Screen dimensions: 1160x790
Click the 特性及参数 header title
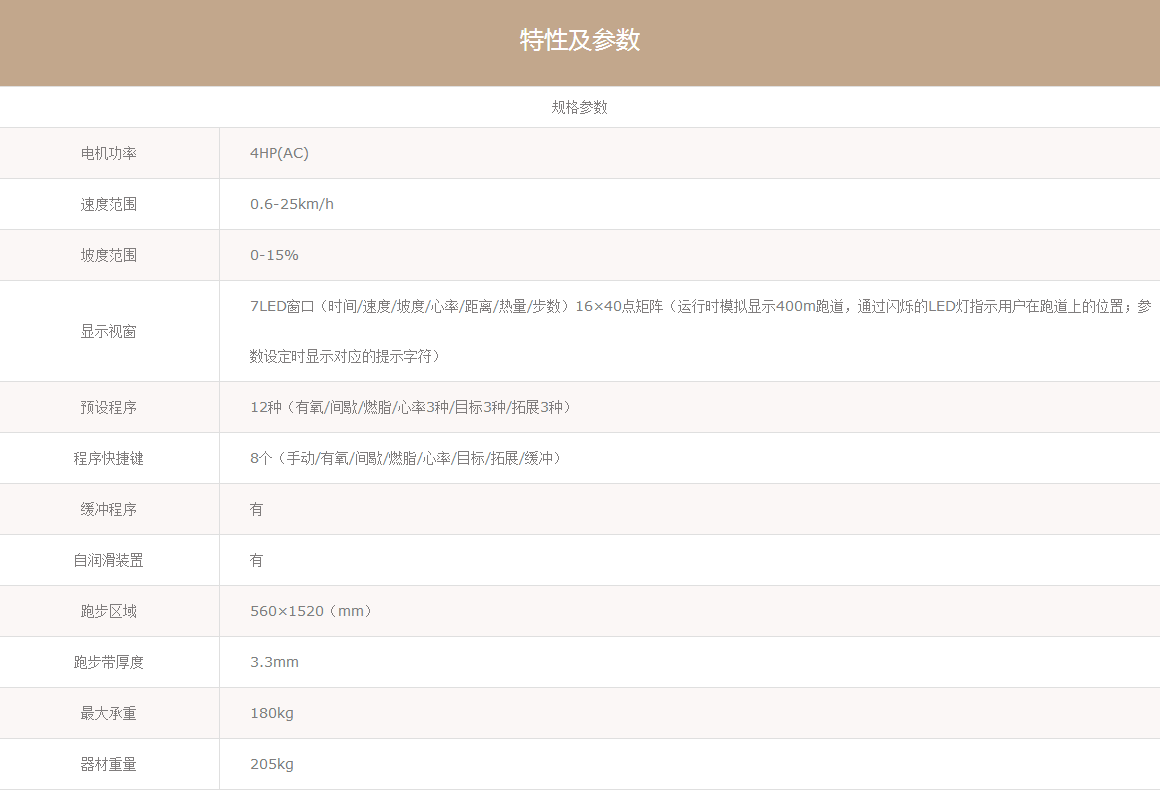pyautogui.click(x=579, y=41)
